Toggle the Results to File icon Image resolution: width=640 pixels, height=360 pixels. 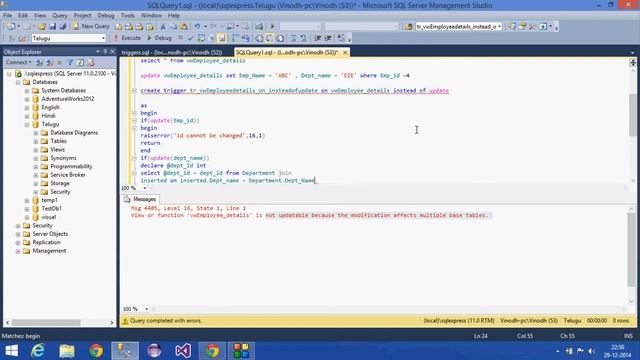pos(280,38)
